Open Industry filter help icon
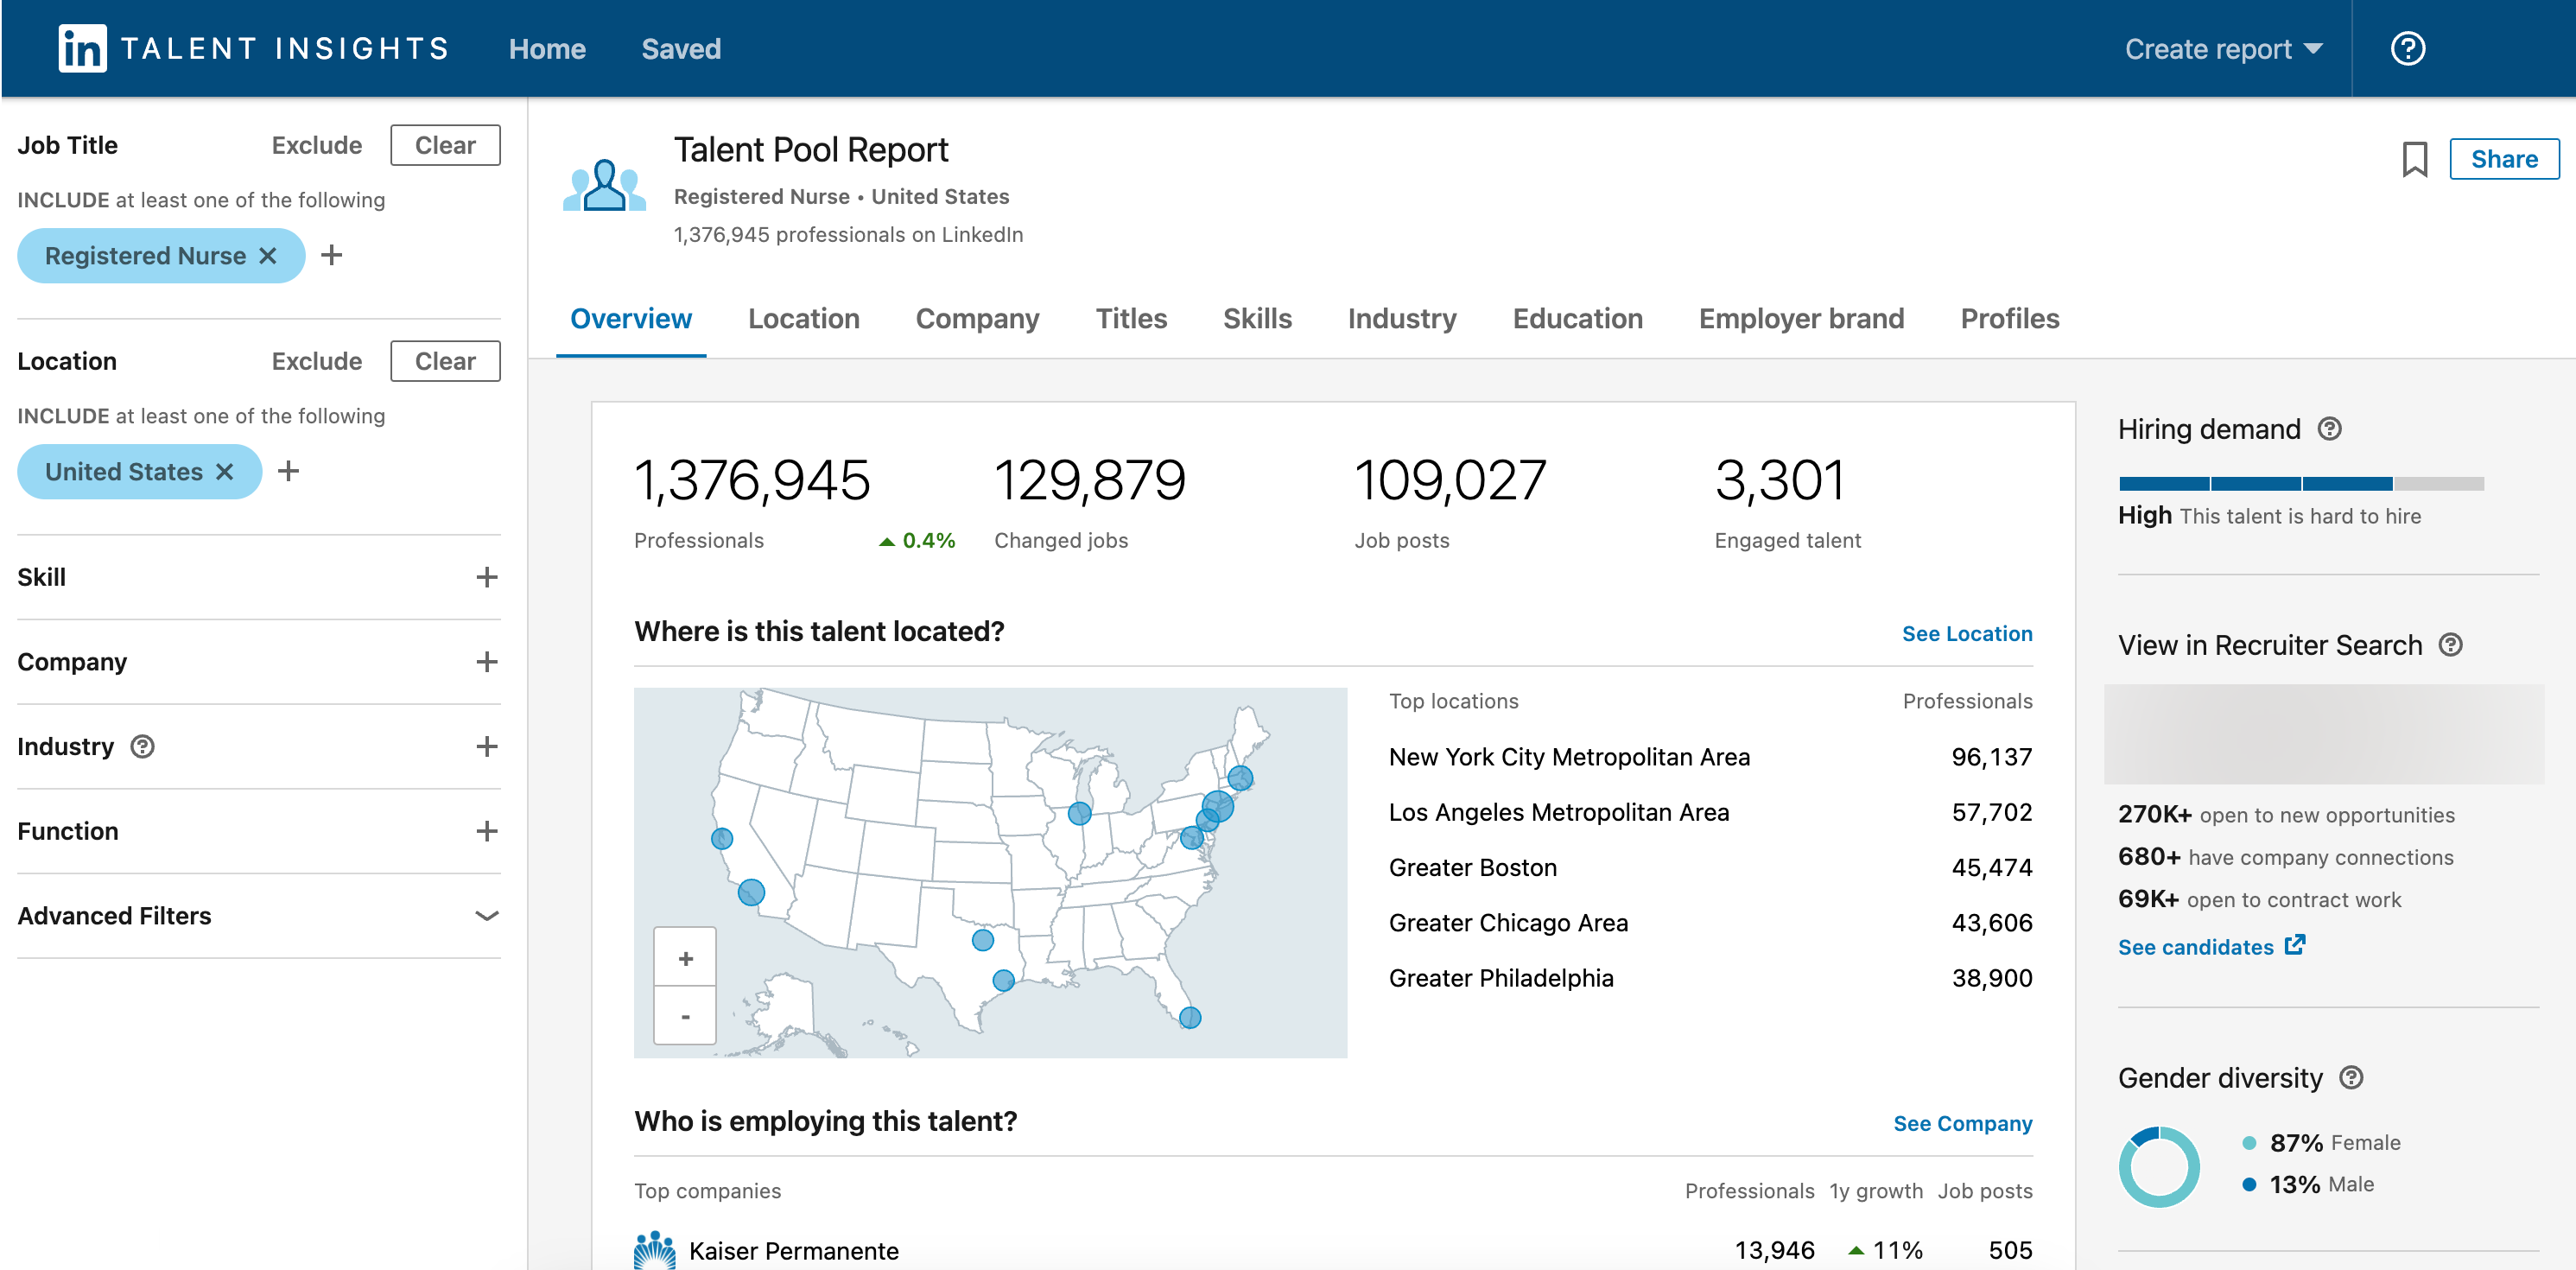Screen dimensions: 2576x1270 pos(142,747)
